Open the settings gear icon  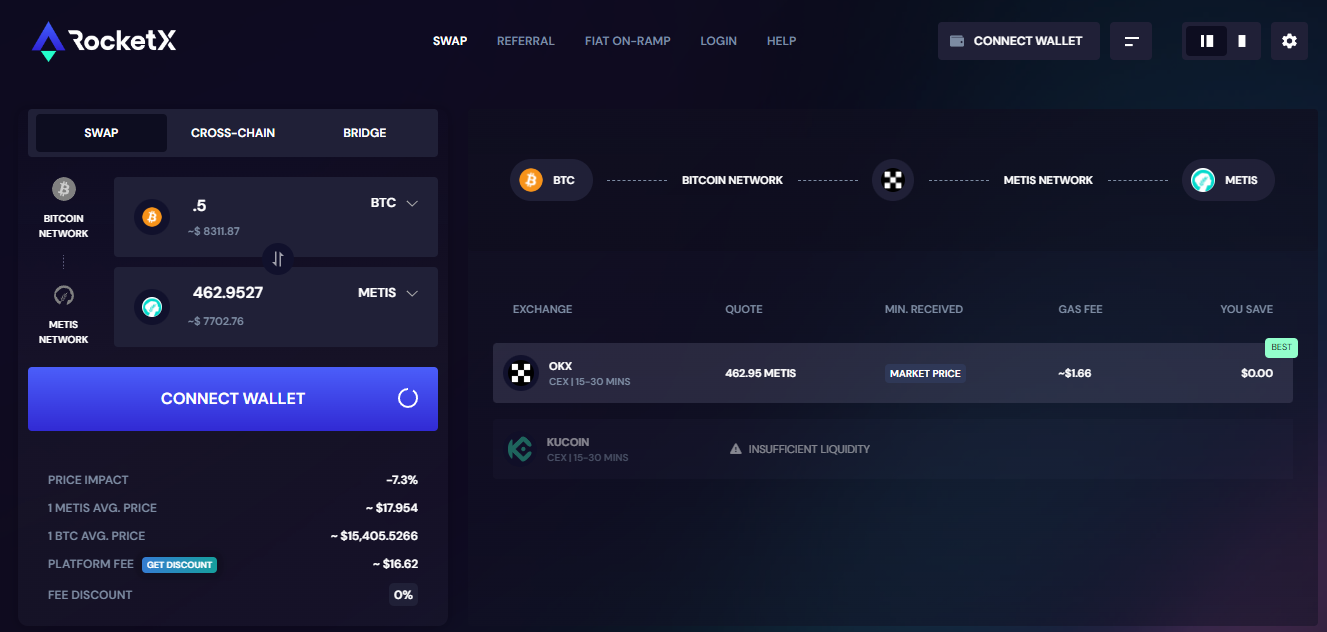tap(1289, 41)
